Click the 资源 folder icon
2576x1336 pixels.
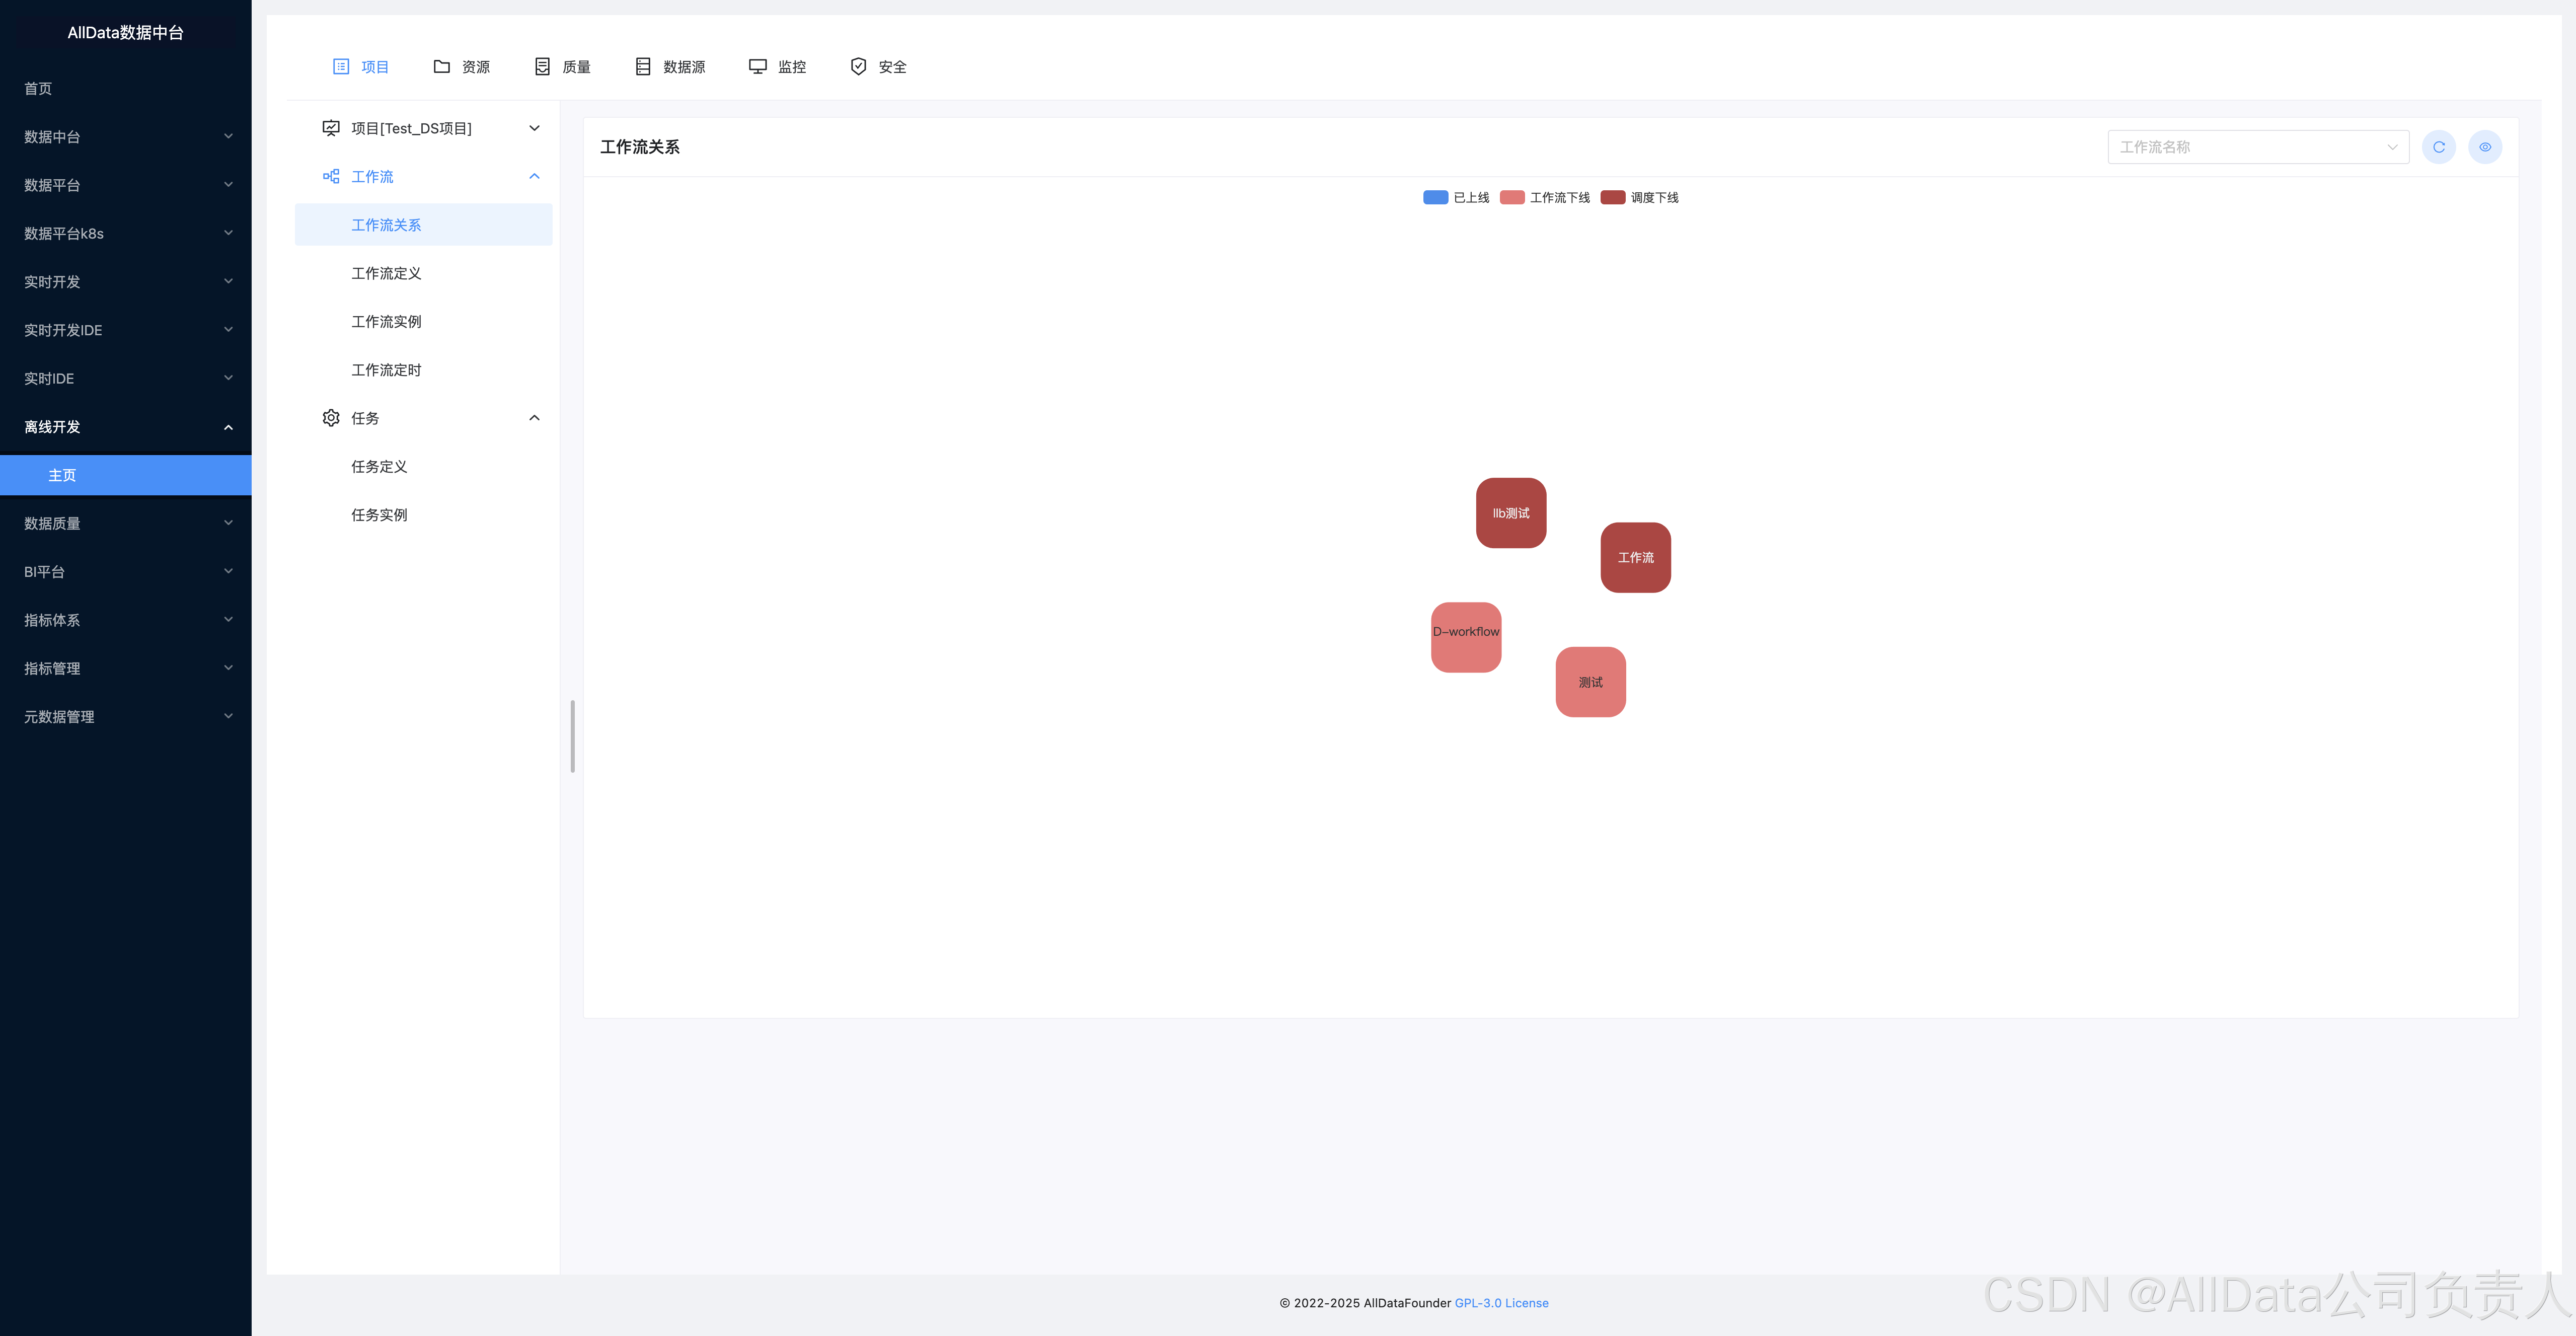[x=441, y=67]
